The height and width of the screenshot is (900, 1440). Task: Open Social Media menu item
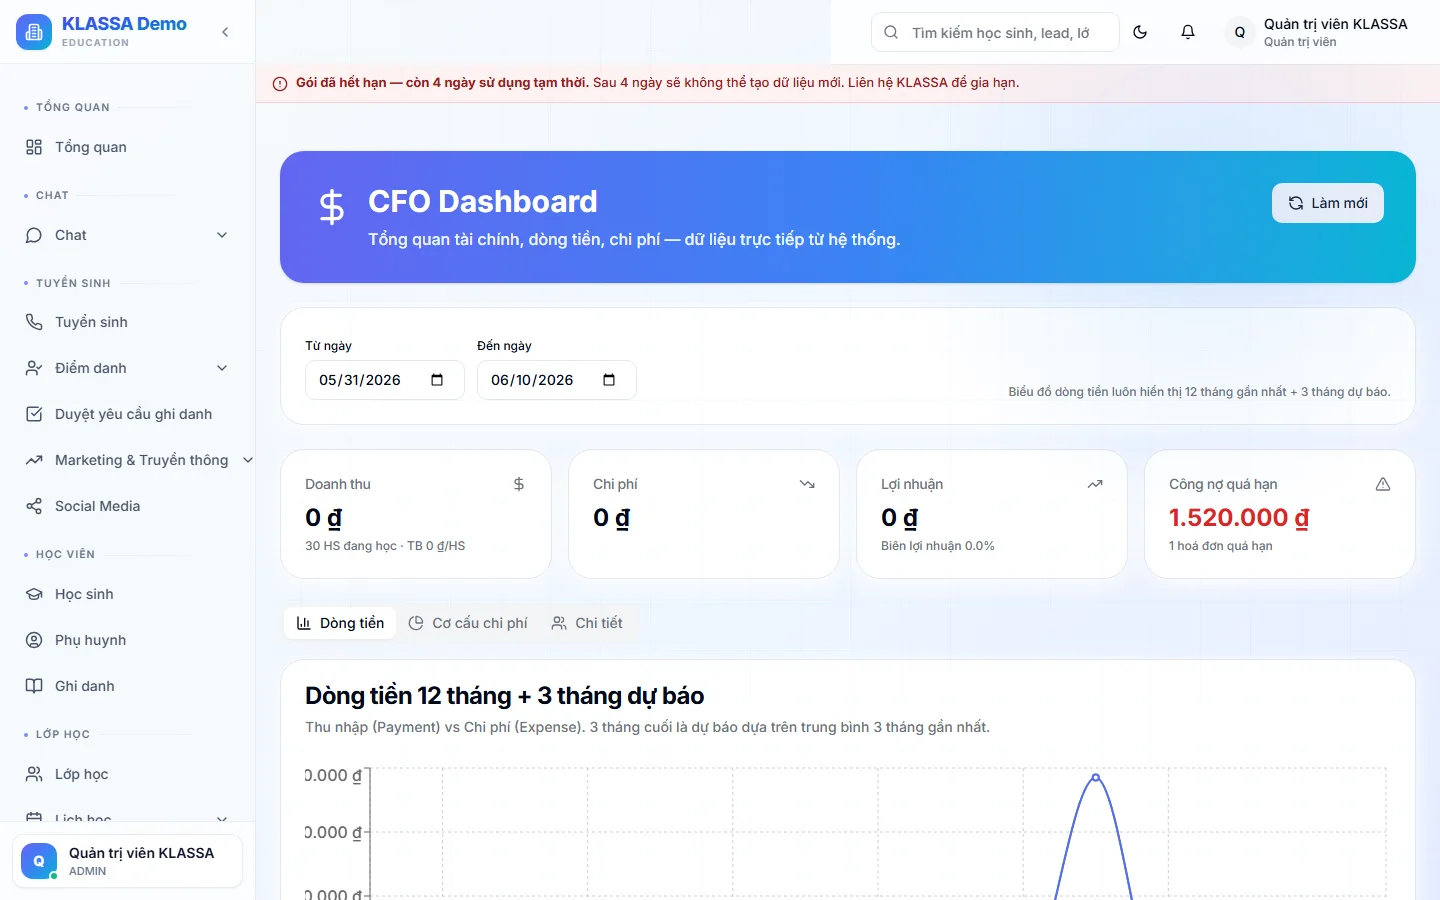point(128,506)
